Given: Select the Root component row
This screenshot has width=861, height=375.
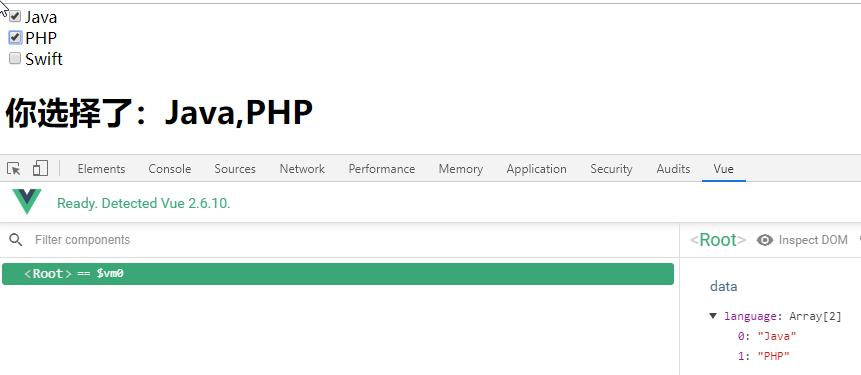Looking at the screenshot, I should click(x=338, y=273).
